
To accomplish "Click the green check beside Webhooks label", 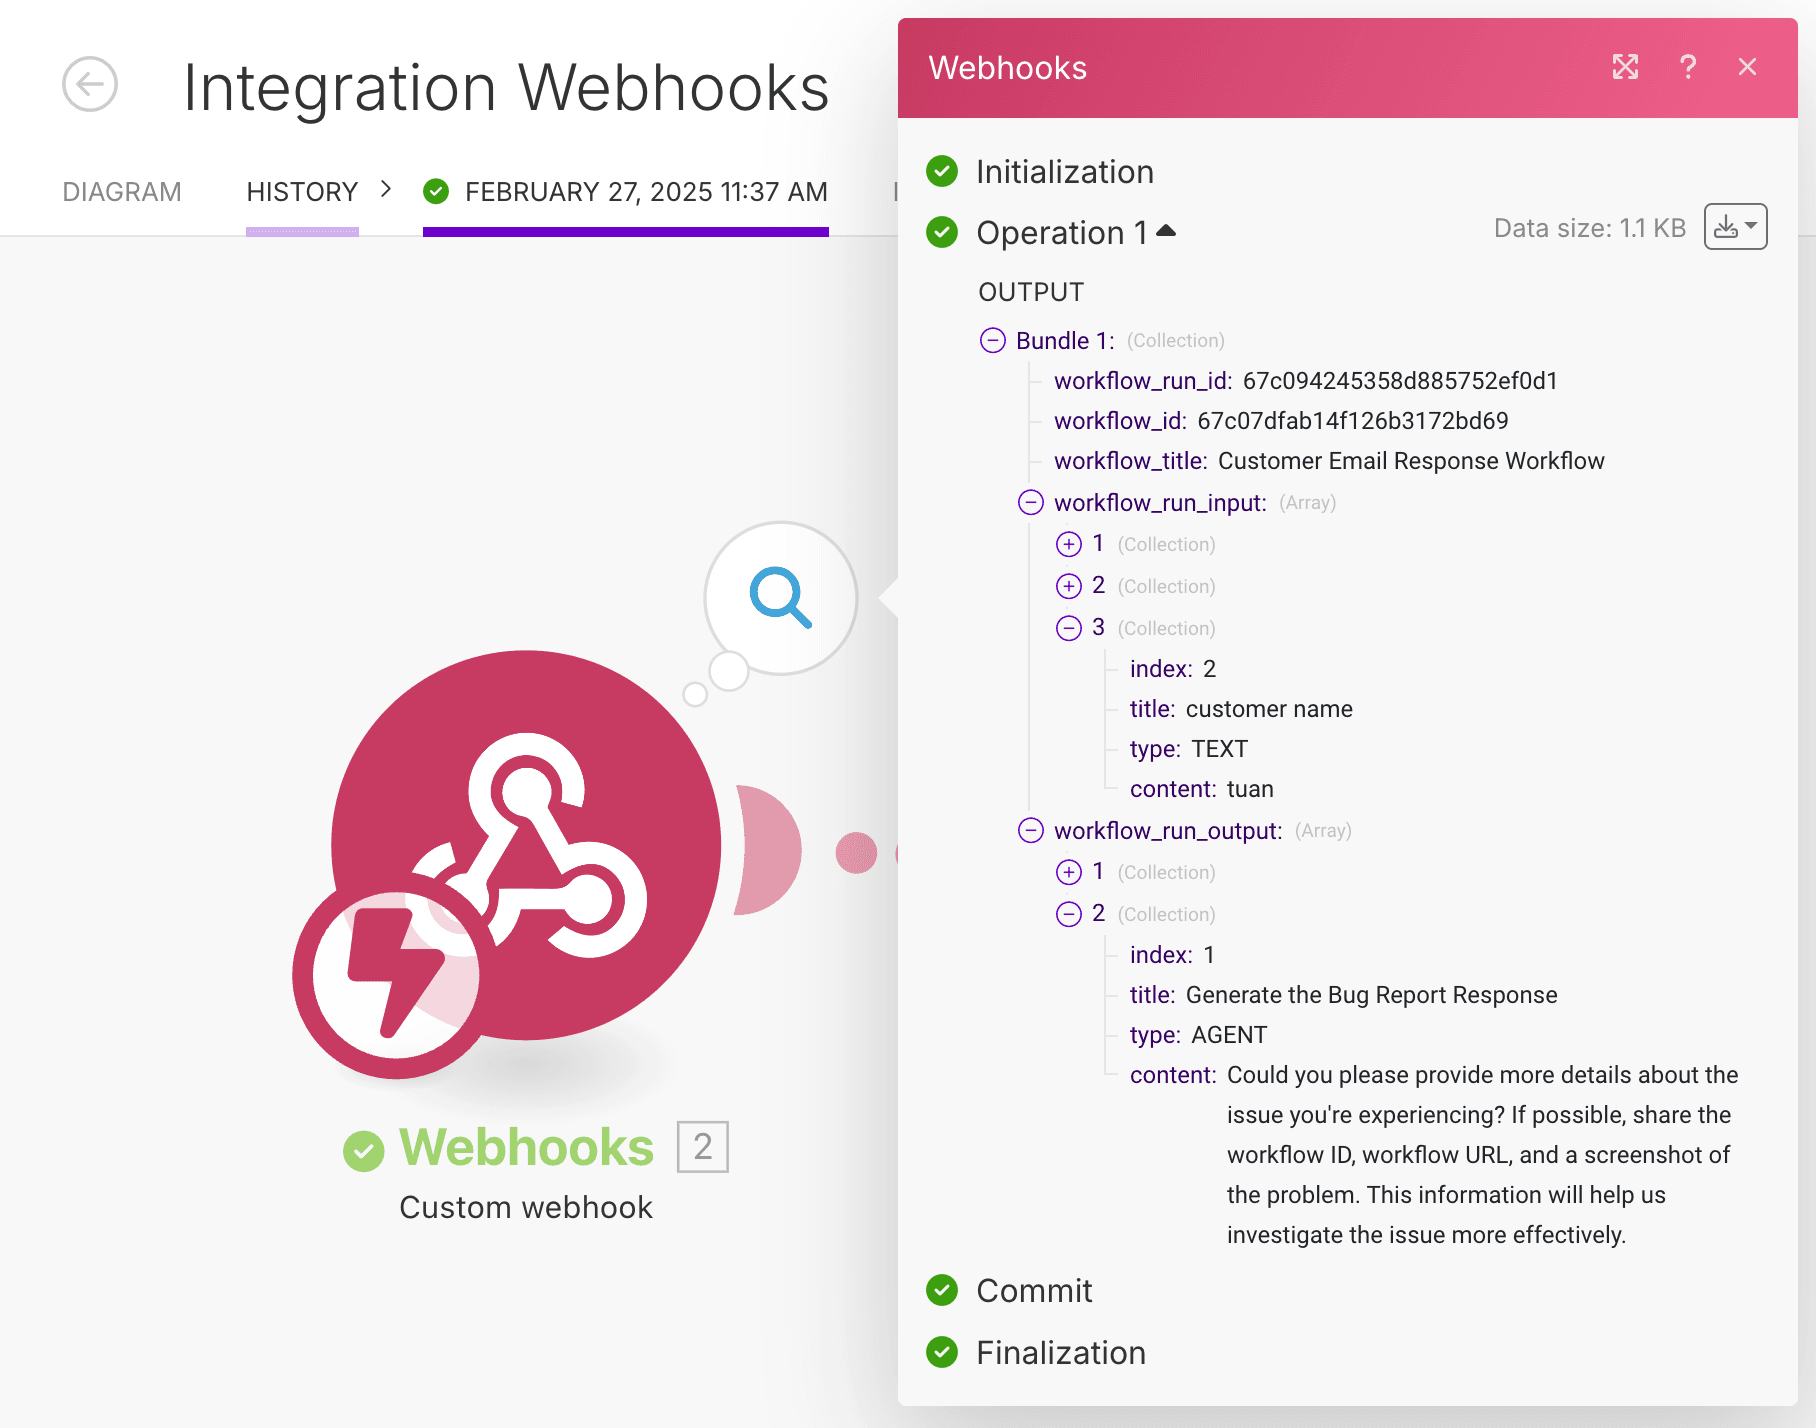I will (364, 1151).
